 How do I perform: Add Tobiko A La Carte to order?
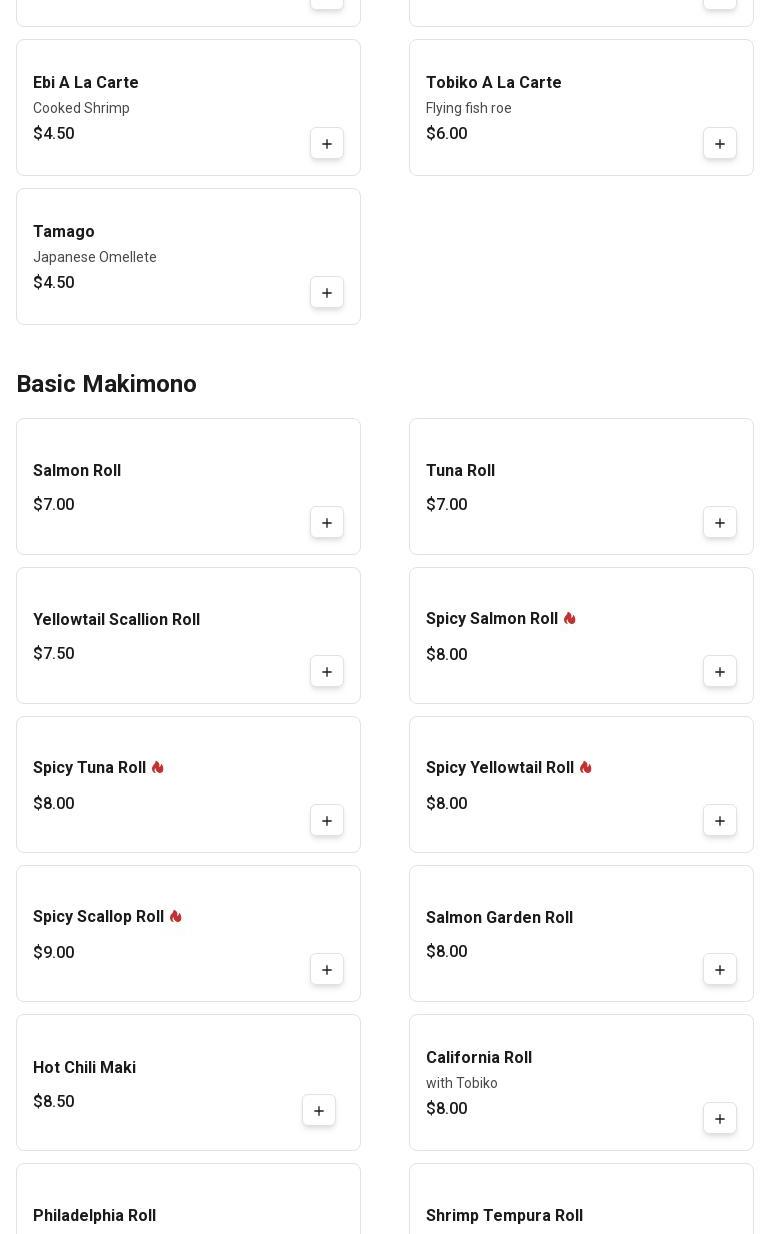coord(720,144)
